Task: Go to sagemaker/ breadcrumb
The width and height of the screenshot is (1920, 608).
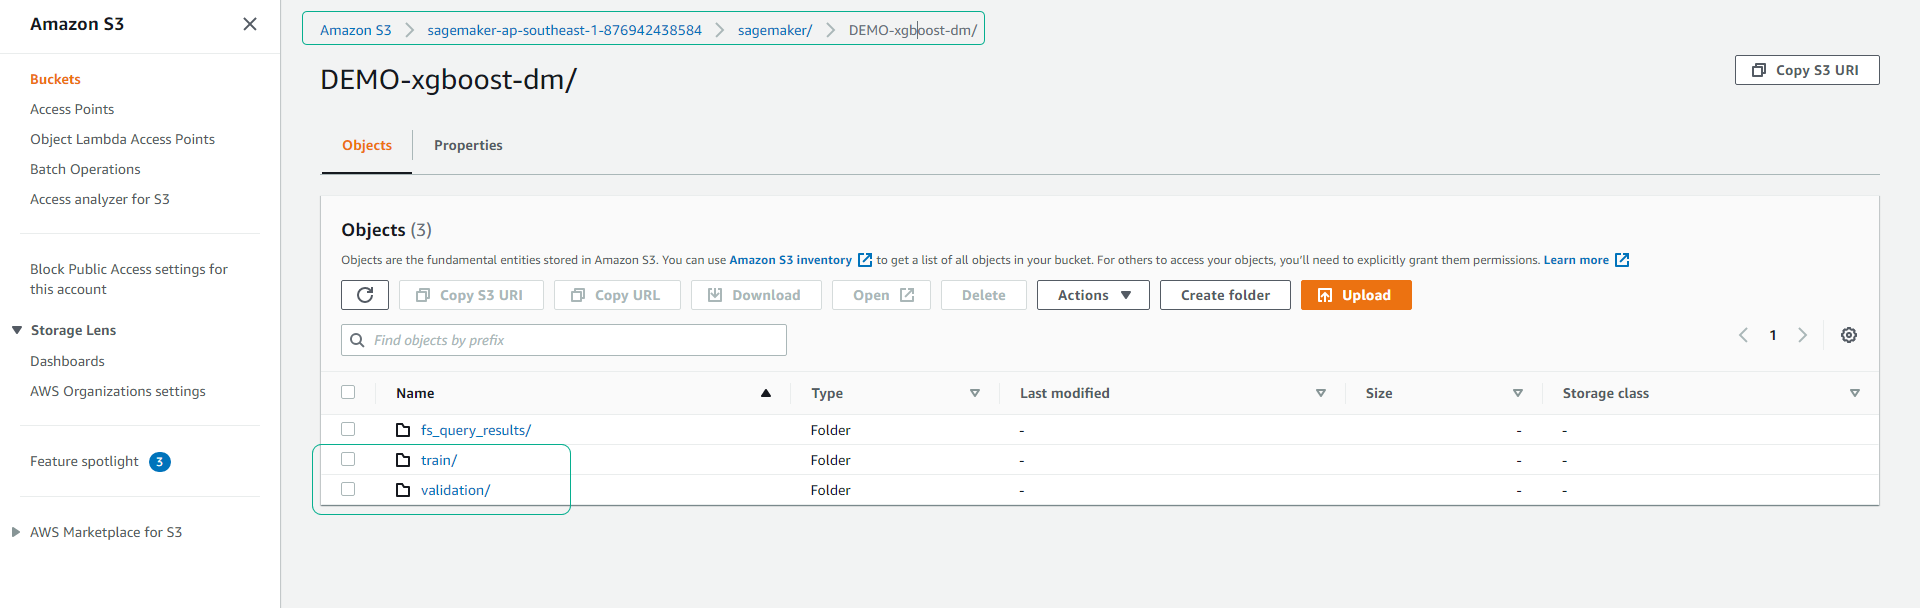Action: point(775,30)
